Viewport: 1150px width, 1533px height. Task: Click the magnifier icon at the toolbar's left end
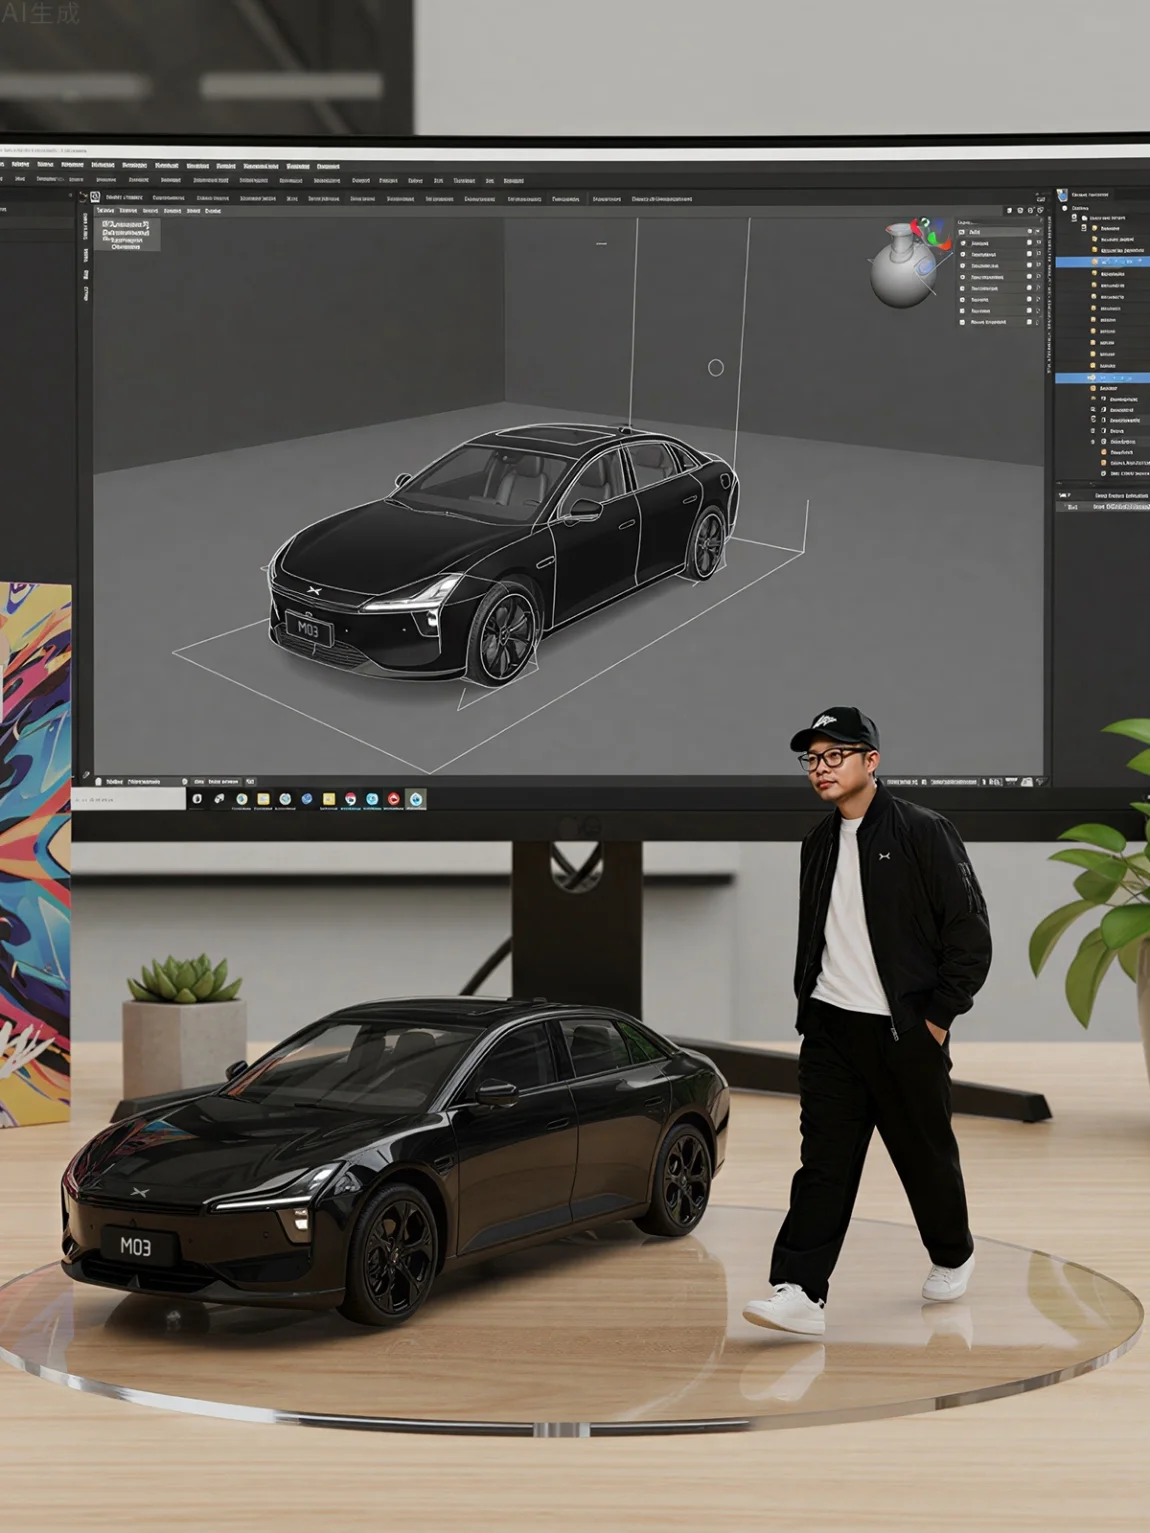pos(96,198)
